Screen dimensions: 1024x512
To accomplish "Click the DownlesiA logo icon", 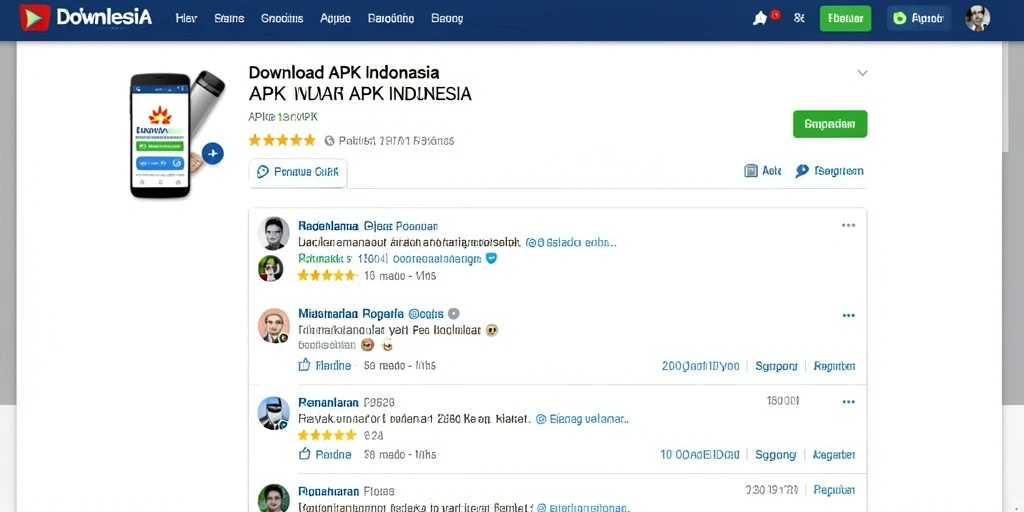I will tap(35, 18).
